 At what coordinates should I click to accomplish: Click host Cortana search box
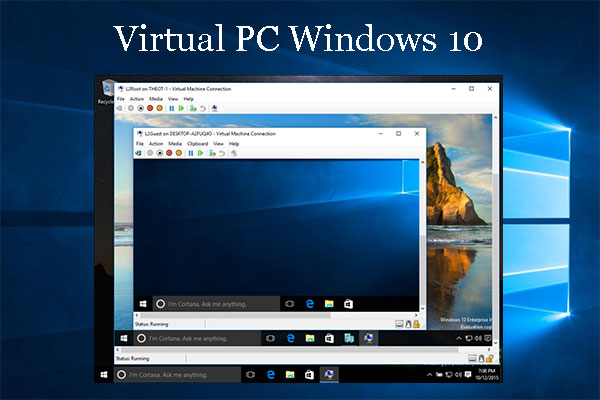[x=178, y=375]
